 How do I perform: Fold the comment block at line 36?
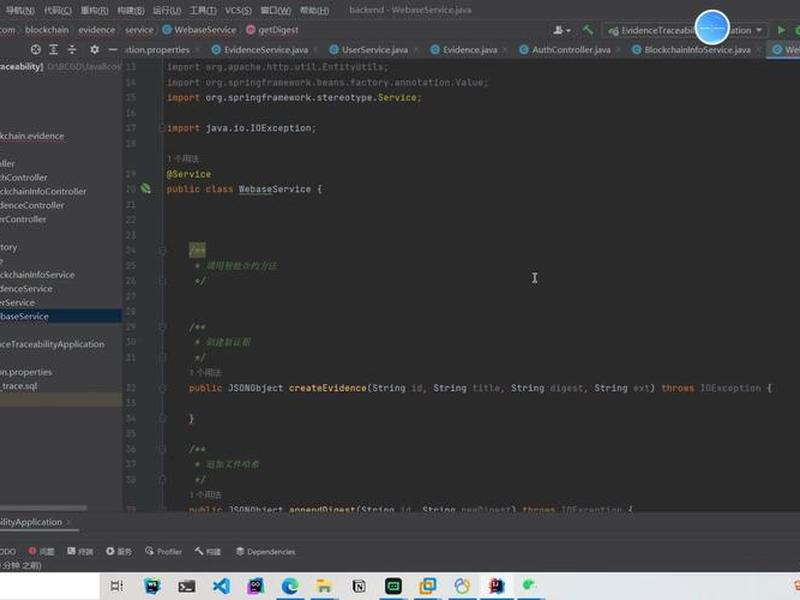click(x=162, y=449)
